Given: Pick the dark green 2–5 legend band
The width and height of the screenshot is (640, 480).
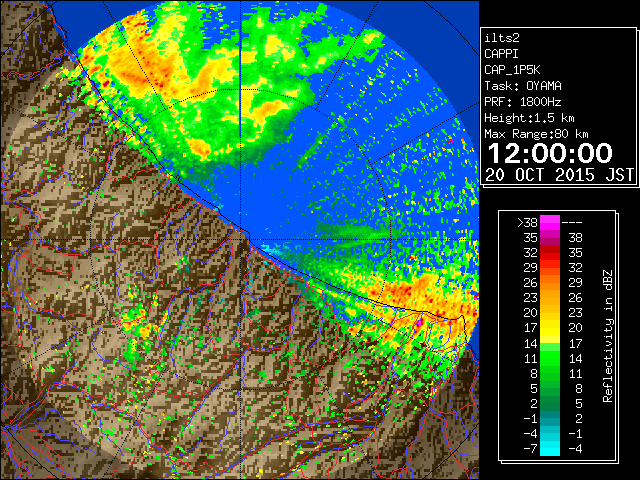Looking at the screenshot, I should [550, 404].
